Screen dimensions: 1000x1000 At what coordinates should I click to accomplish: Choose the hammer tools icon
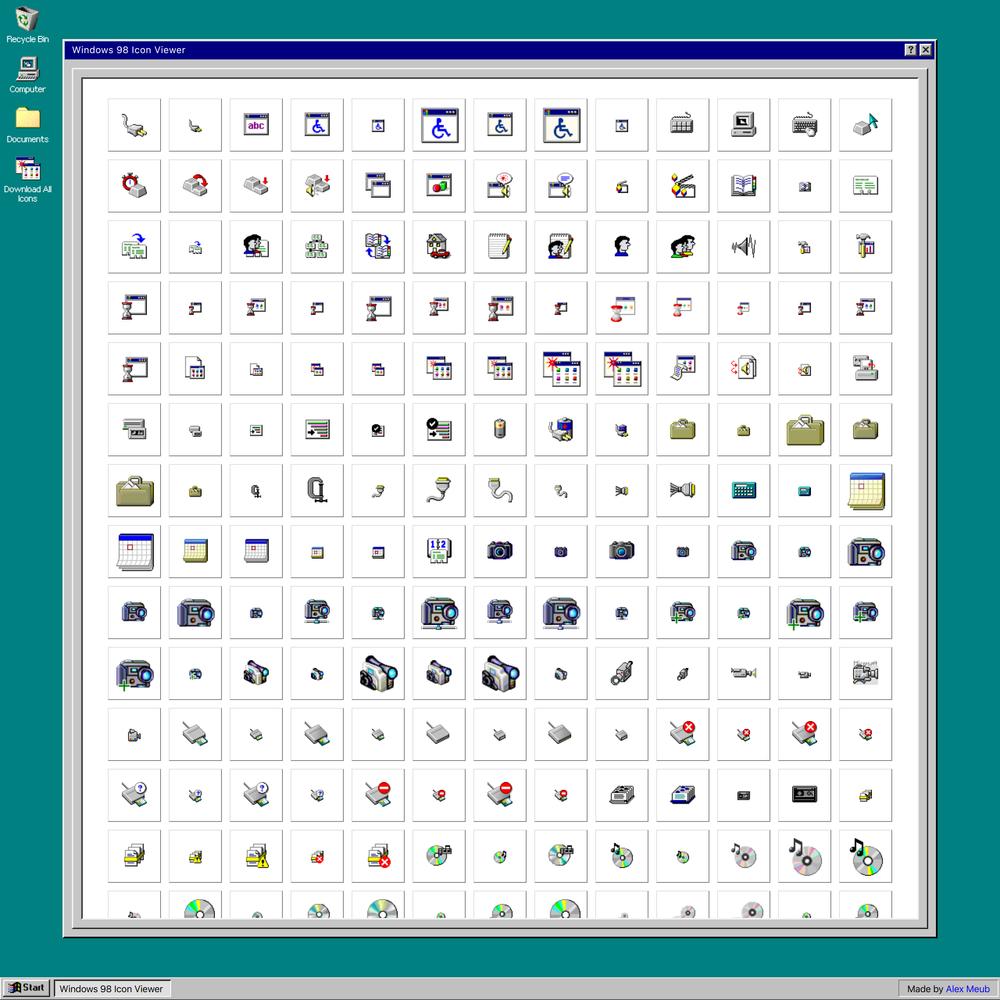point(865,246)
